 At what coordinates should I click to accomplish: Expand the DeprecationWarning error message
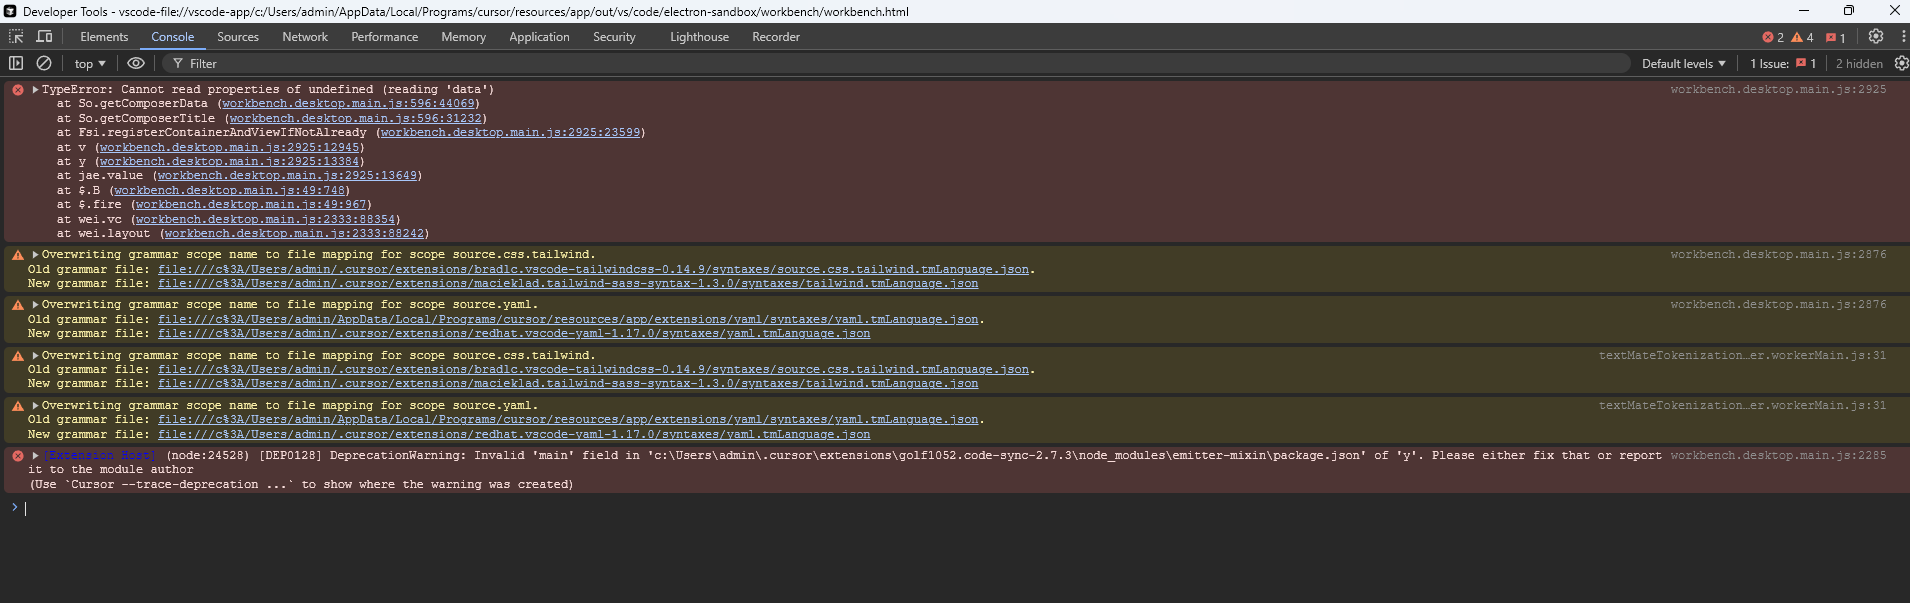[x=35, y=455]
